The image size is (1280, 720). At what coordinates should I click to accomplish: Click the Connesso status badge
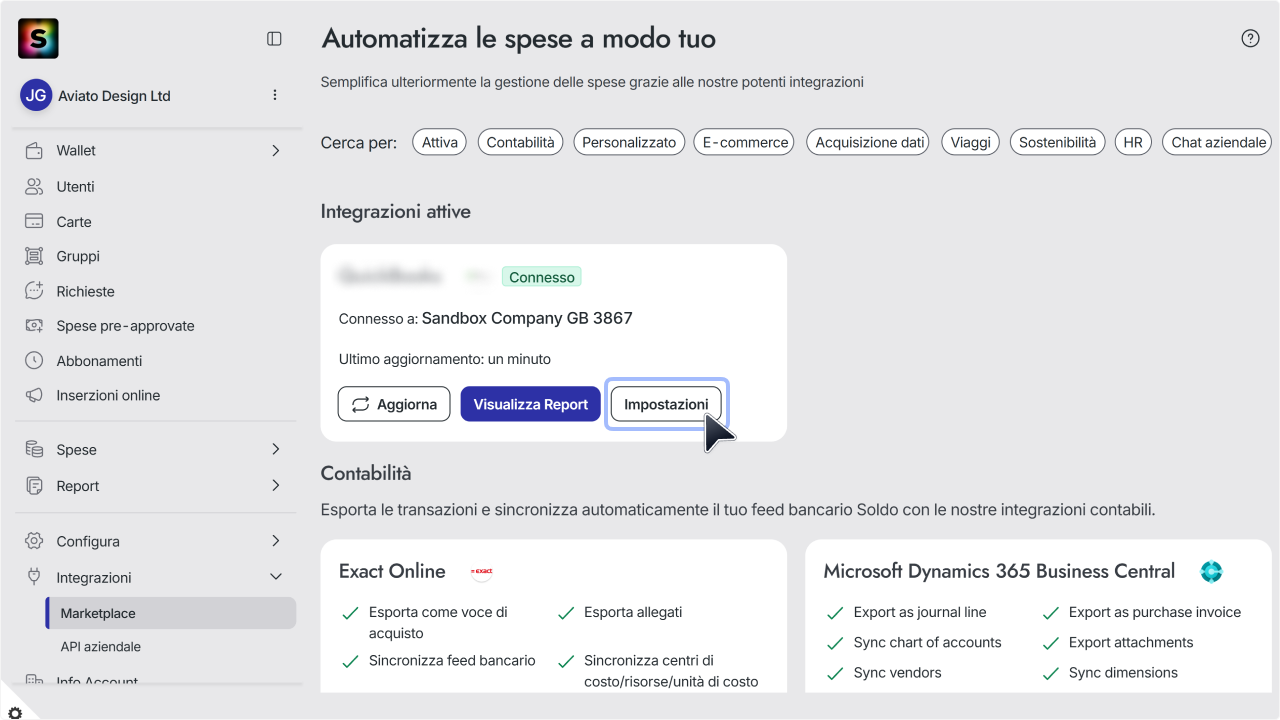(x=541, y=277)
